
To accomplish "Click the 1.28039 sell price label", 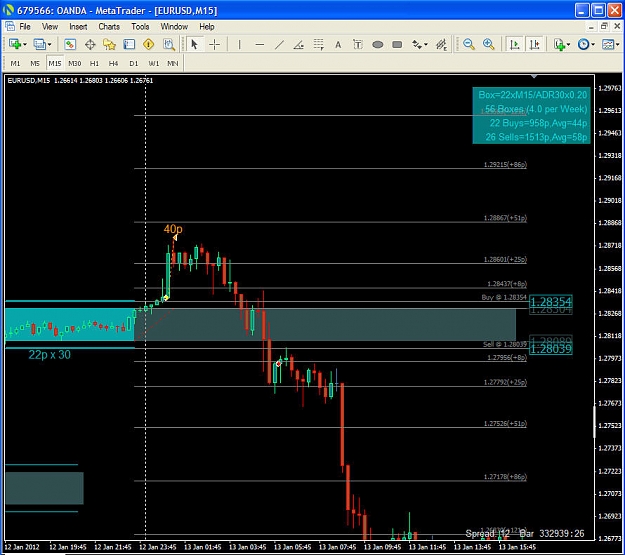I will click(550, 349).
